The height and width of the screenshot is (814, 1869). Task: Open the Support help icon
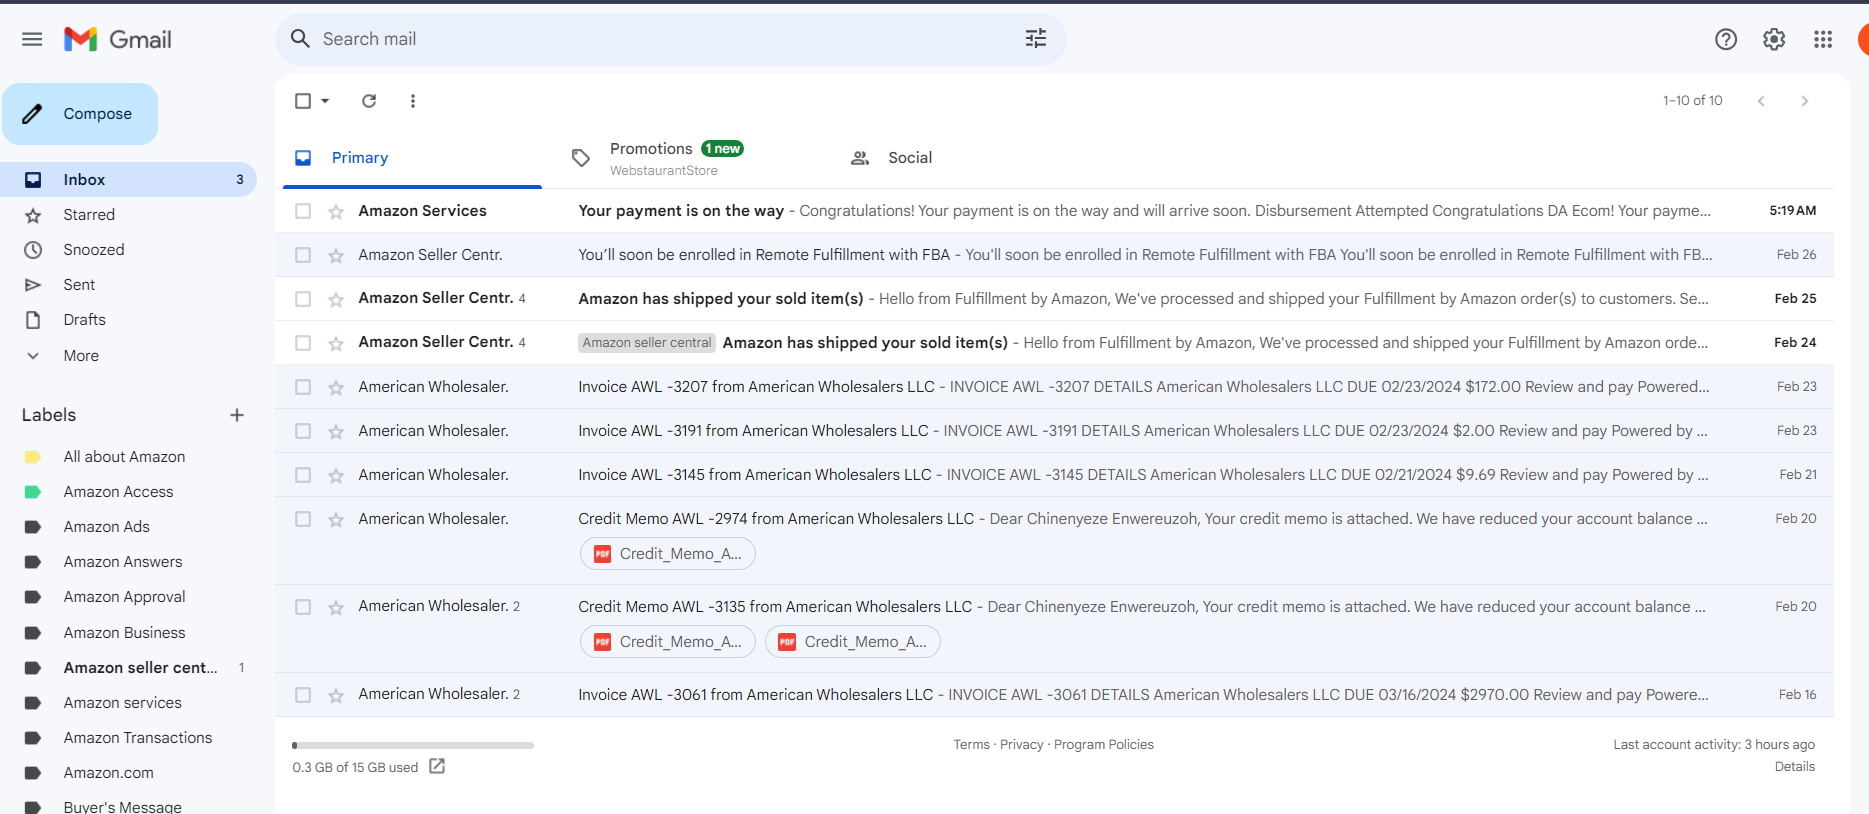pyautogui.click(x=1726, y=39)
